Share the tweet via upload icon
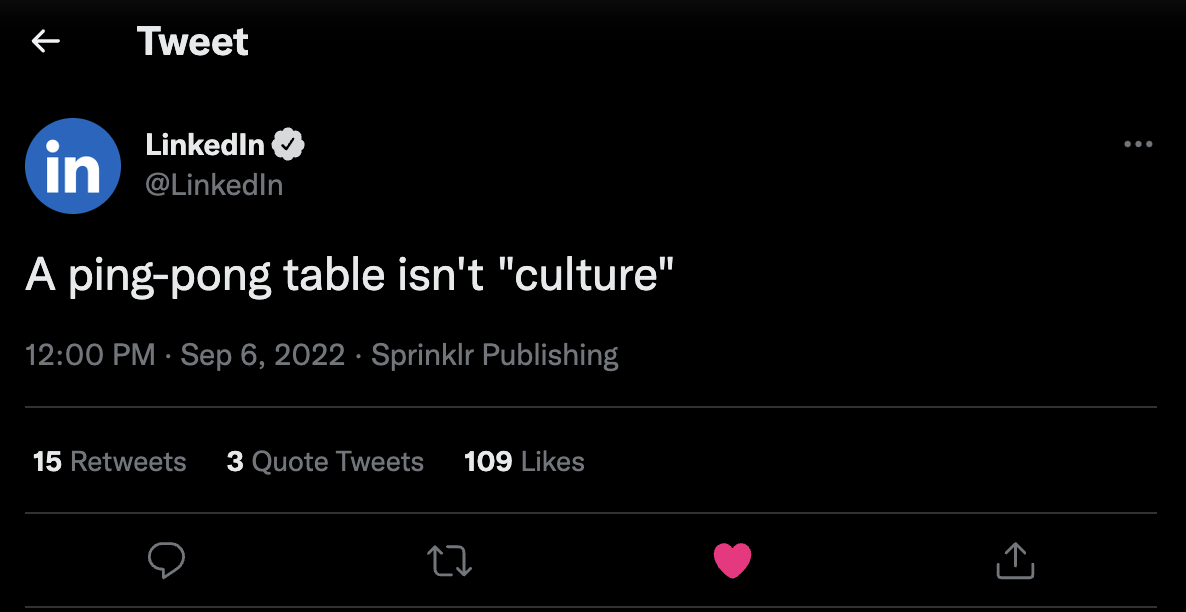 (1015, 560)
